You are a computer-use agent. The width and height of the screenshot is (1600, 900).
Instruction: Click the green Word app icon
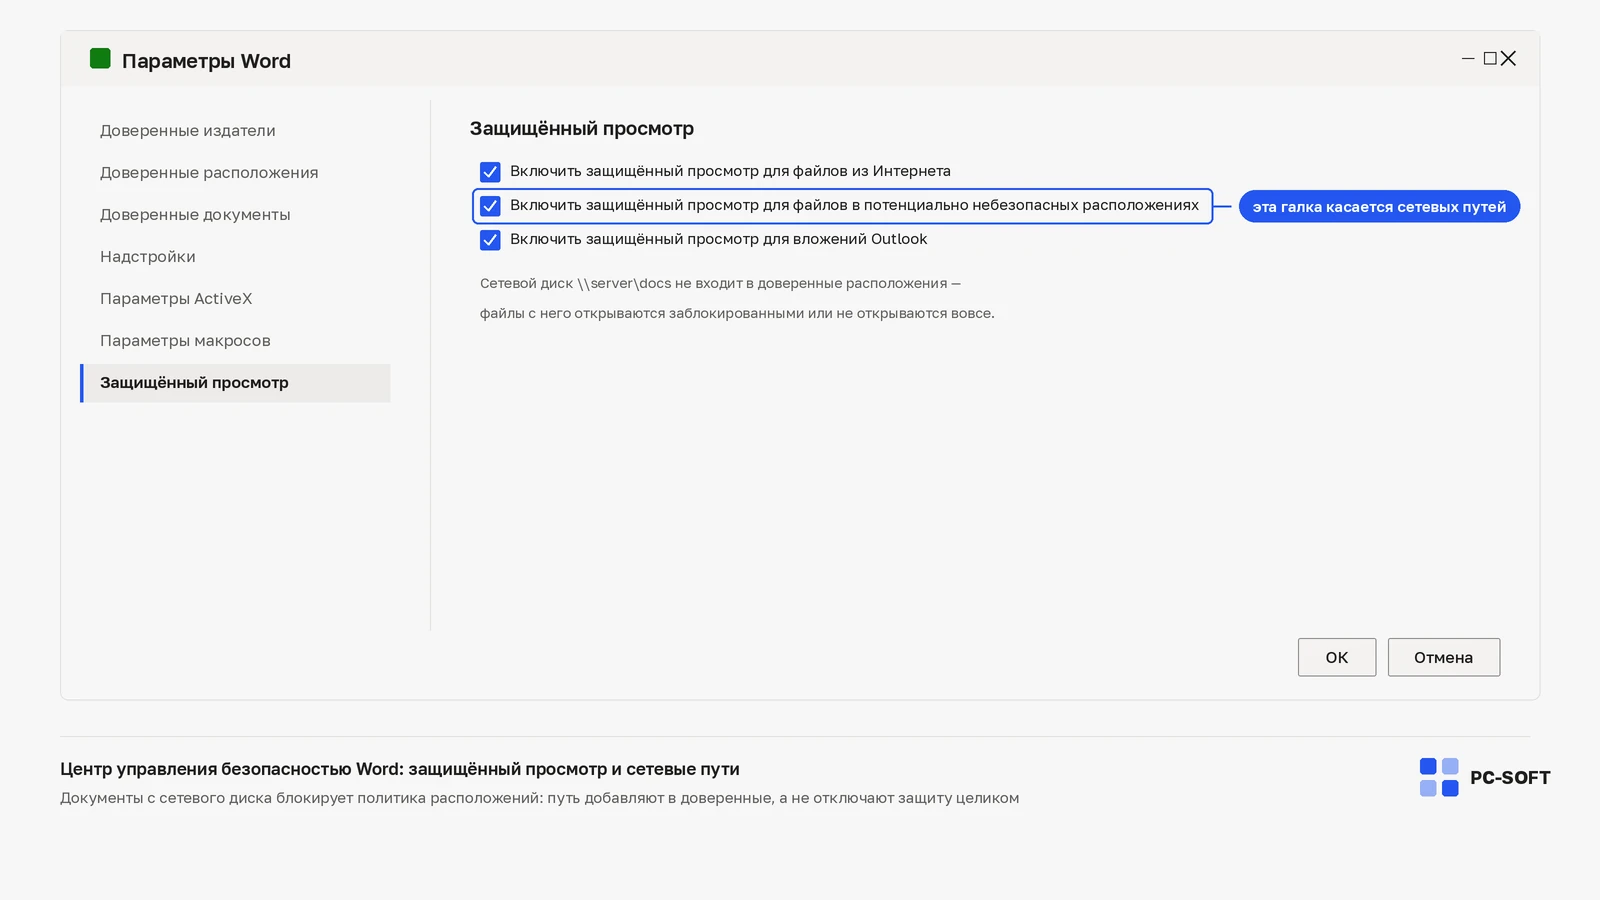click(100, 59)
